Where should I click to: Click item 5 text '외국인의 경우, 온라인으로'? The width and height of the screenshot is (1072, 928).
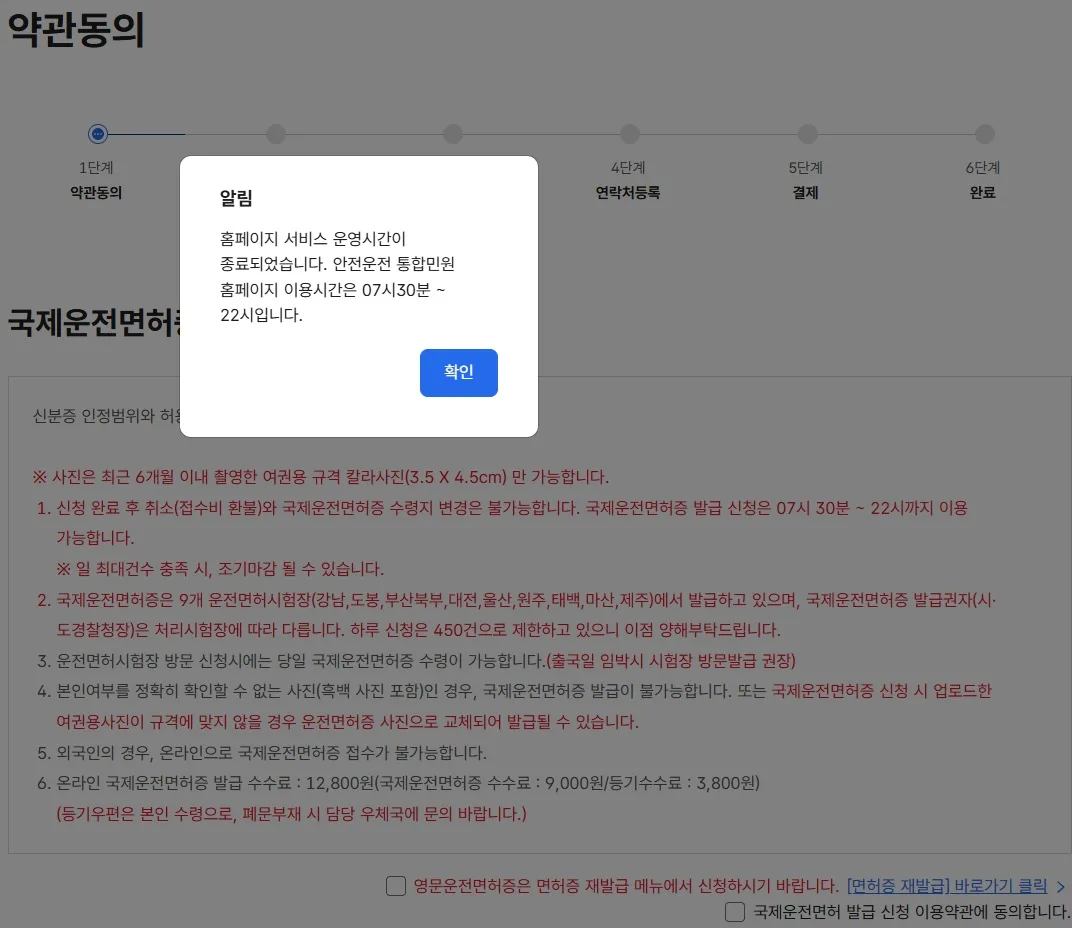tap(262, 753)
